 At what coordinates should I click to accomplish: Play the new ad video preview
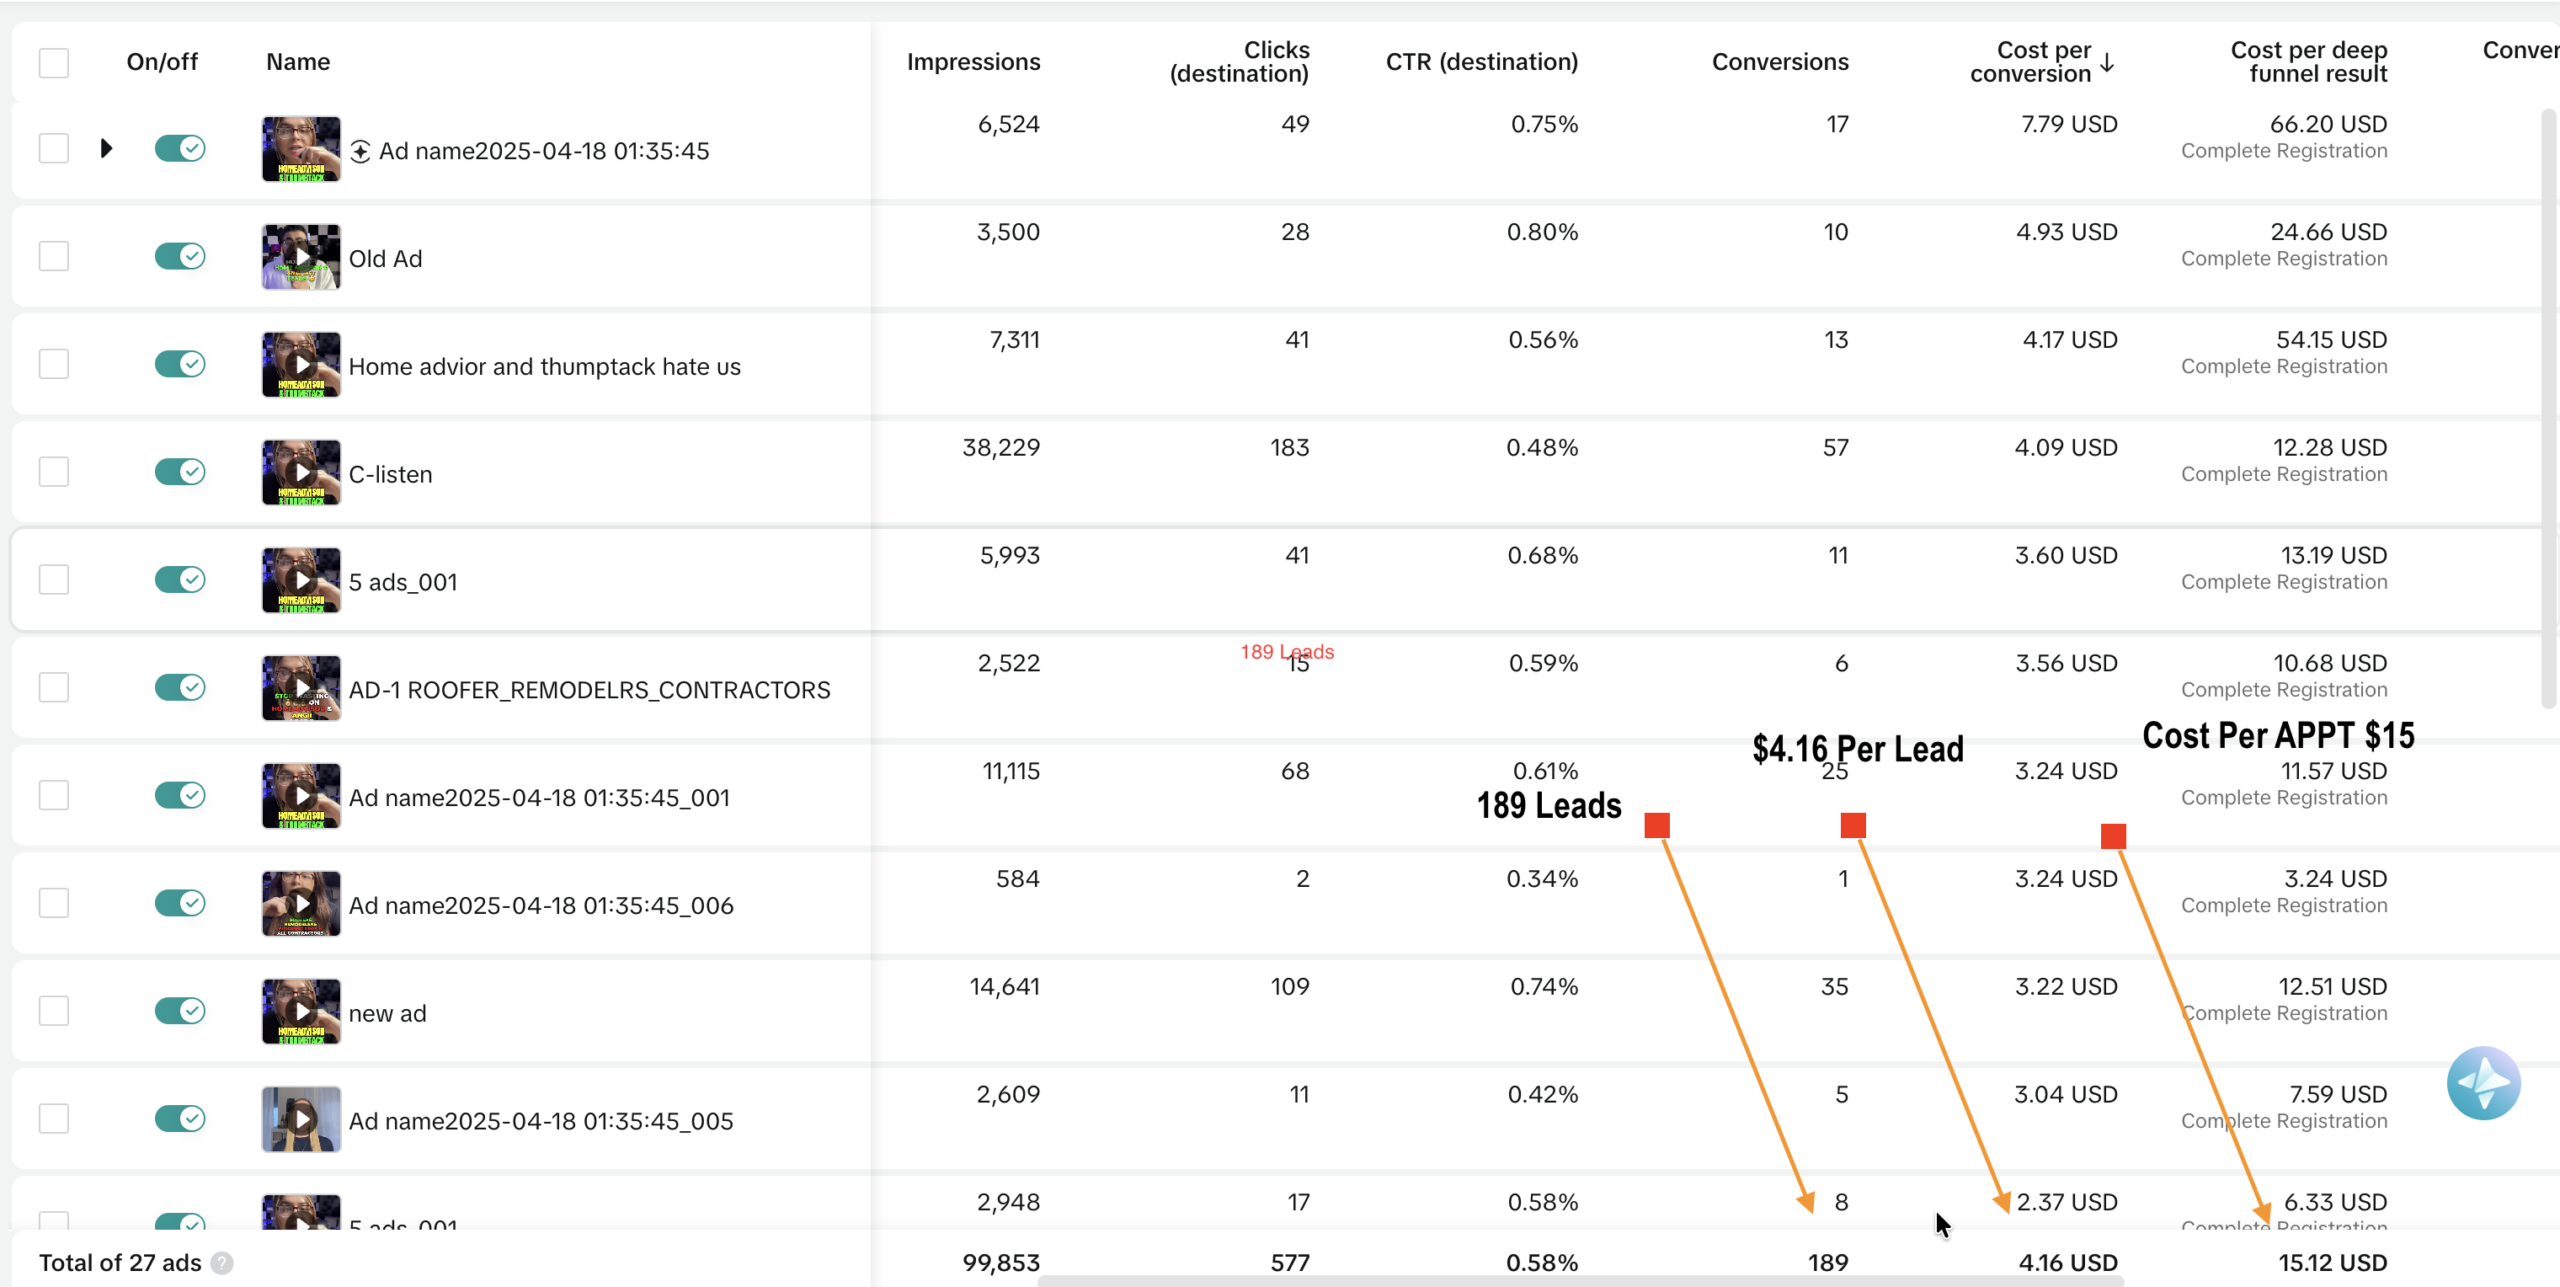point(301,1011)
